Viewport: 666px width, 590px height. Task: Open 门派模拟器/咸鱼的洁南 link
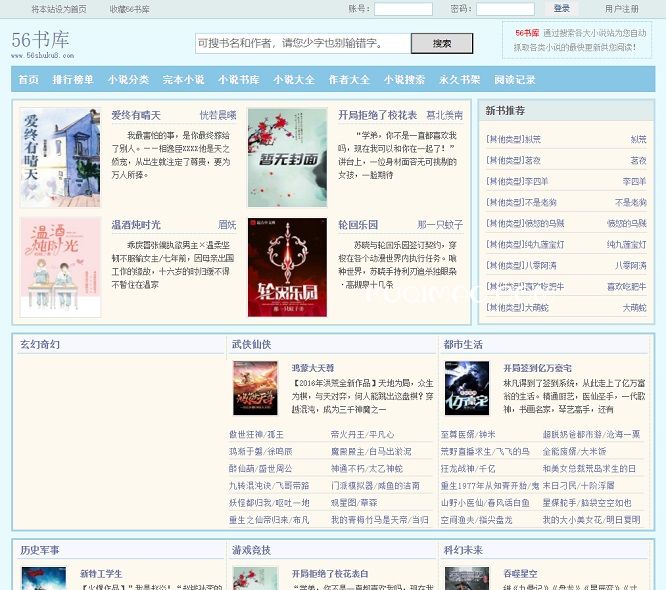tap(375, 486)
